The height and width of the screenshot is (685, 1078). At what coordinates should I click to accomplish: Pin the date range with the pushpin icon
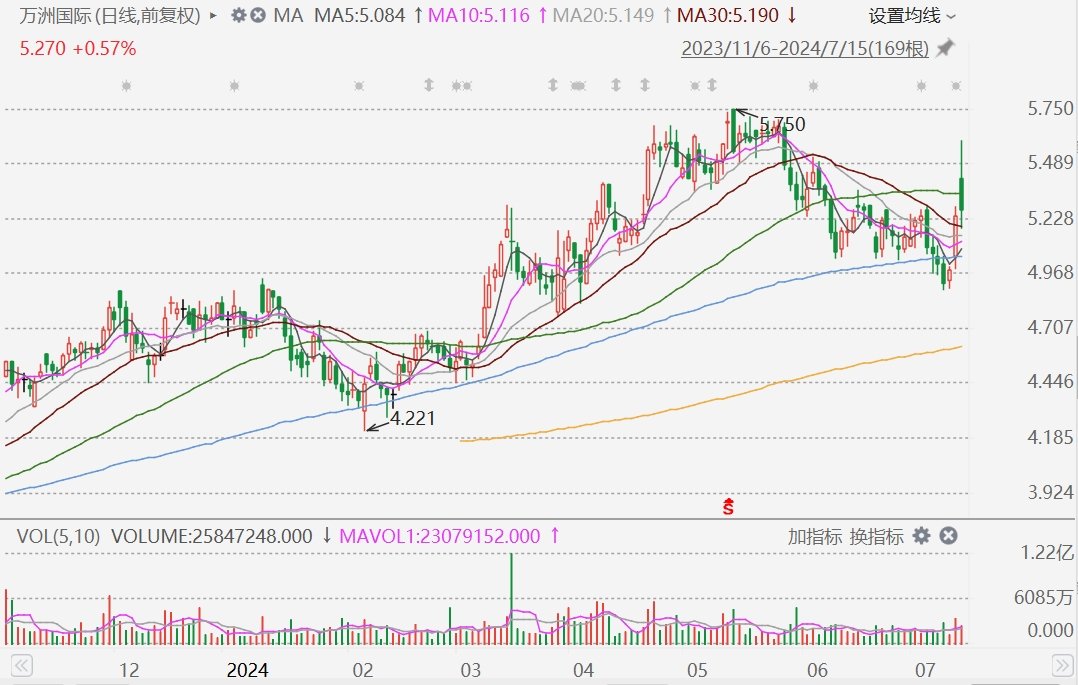(x=945, y=48)
